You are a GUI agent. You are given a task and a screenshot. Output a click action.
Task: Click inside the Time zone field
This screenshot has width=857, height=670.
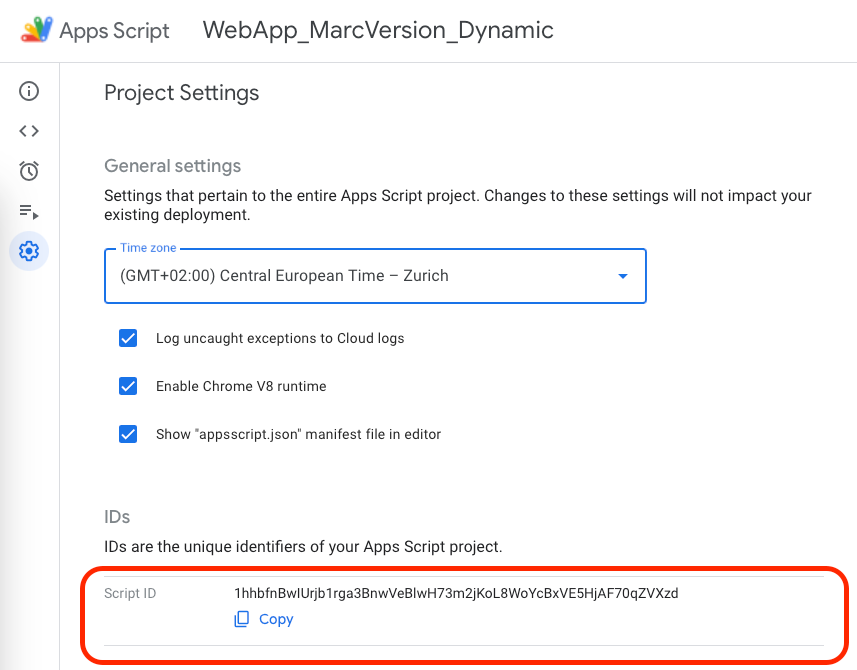click(300, 276)
